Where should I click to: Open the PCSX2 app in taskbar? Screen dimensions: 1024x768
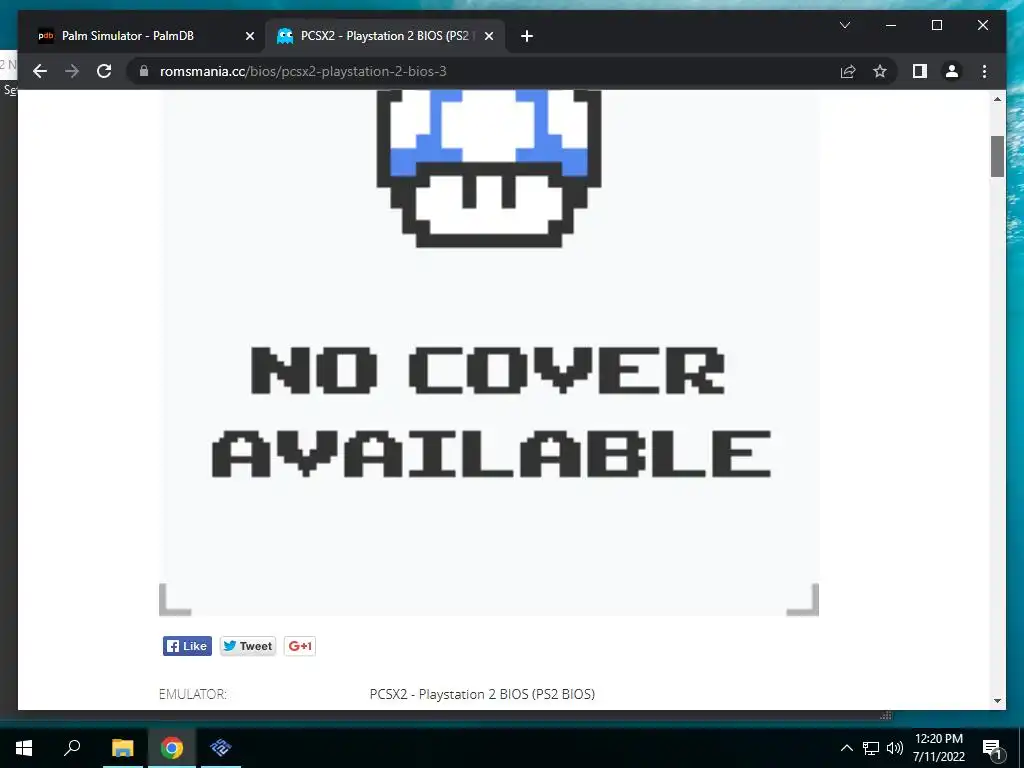coord(221,748)
